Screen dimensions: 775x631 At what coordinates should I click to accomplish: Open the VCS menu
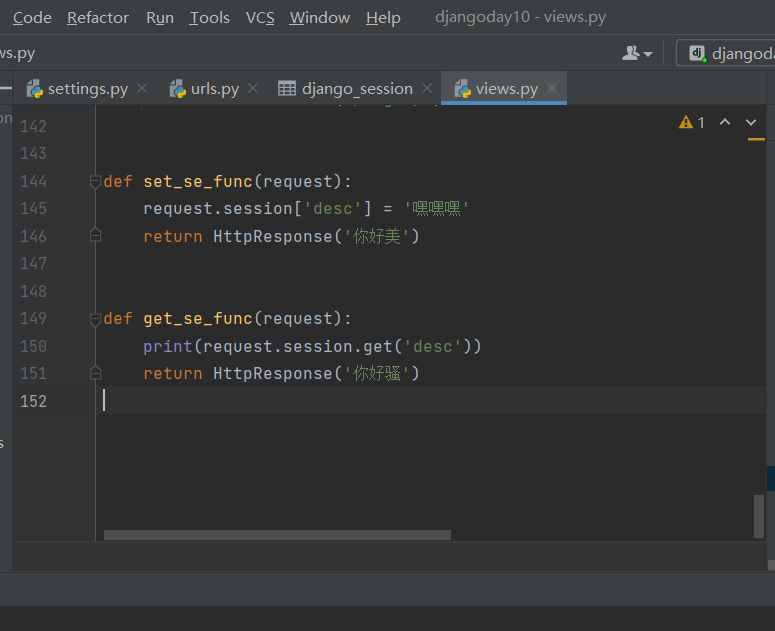260,18
